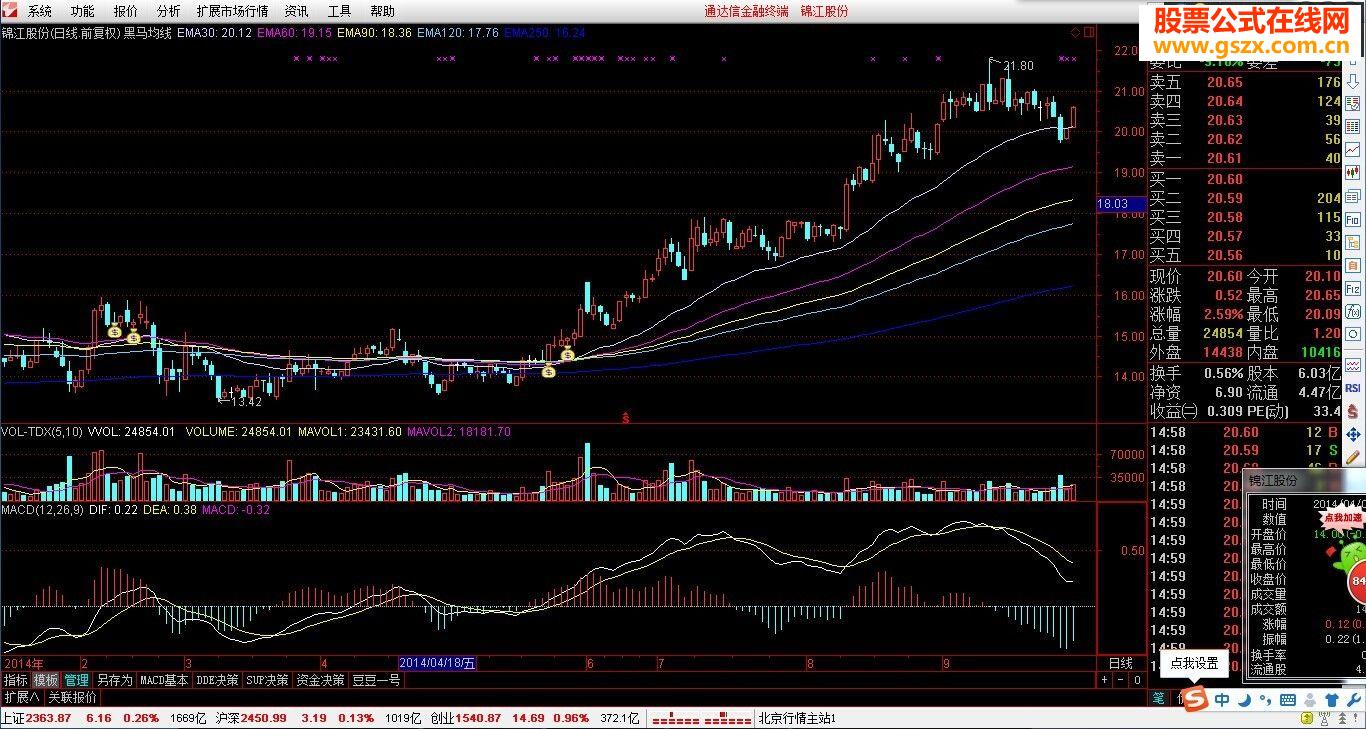
Task: Click the 管理 tab at bottom
Action: (x=77, y=680)
